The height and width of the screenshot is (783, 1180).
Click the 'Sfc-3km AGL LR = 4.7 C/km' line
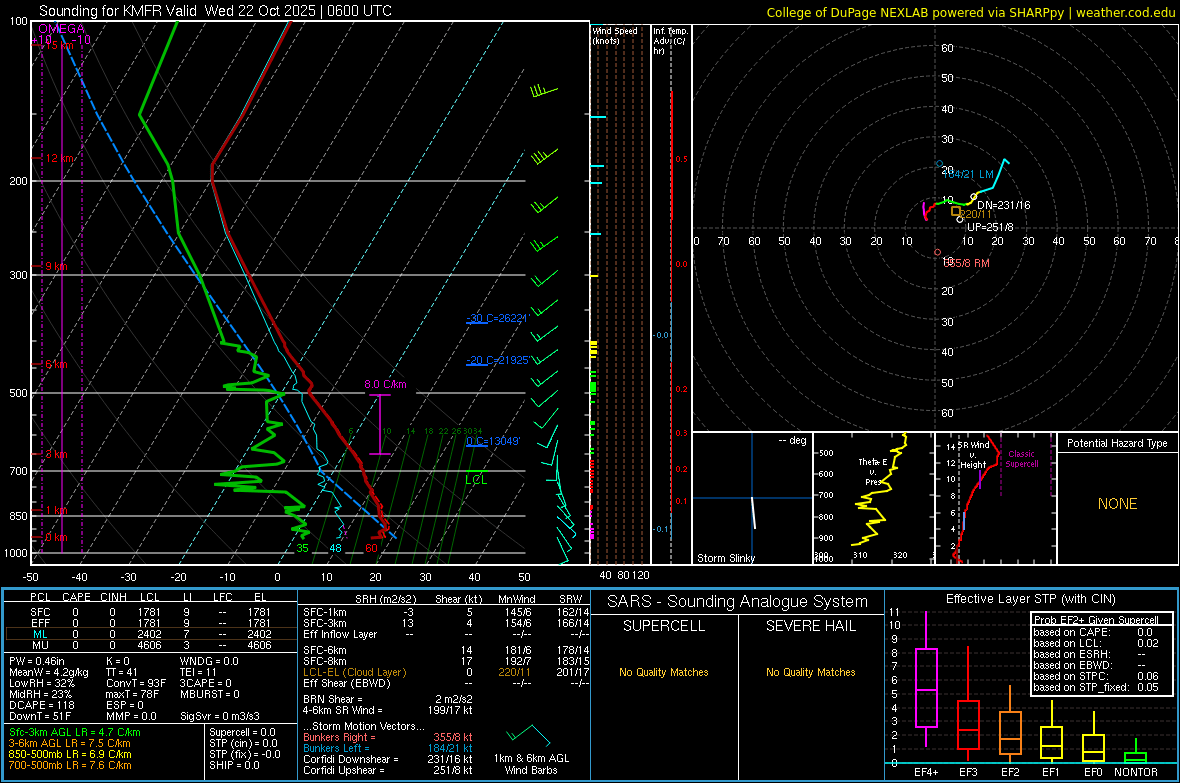[x=75, y=732]
